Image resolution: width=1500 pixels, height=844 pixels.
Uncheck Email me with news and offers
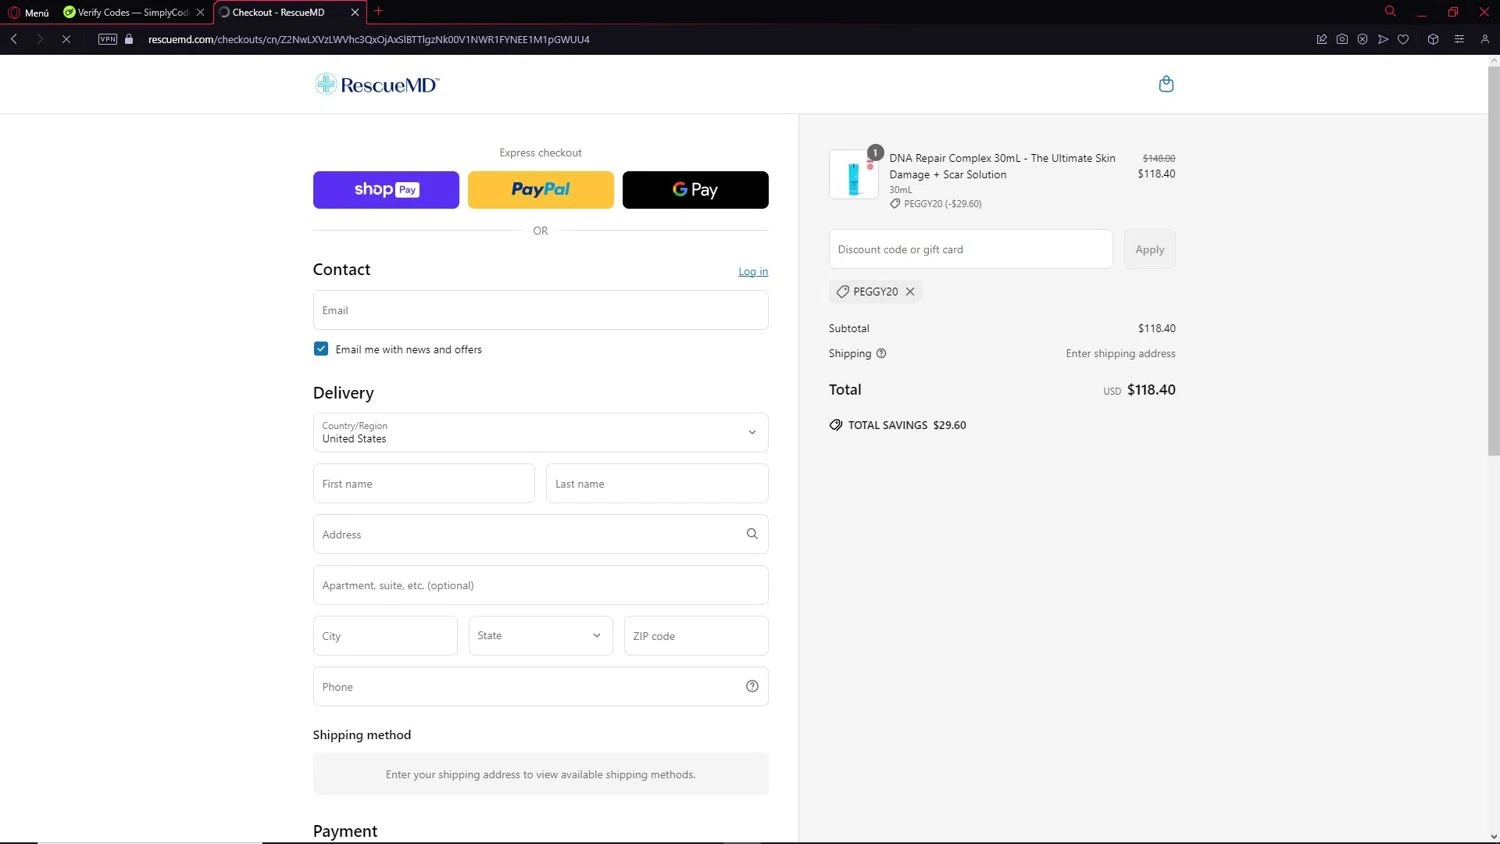321,349
